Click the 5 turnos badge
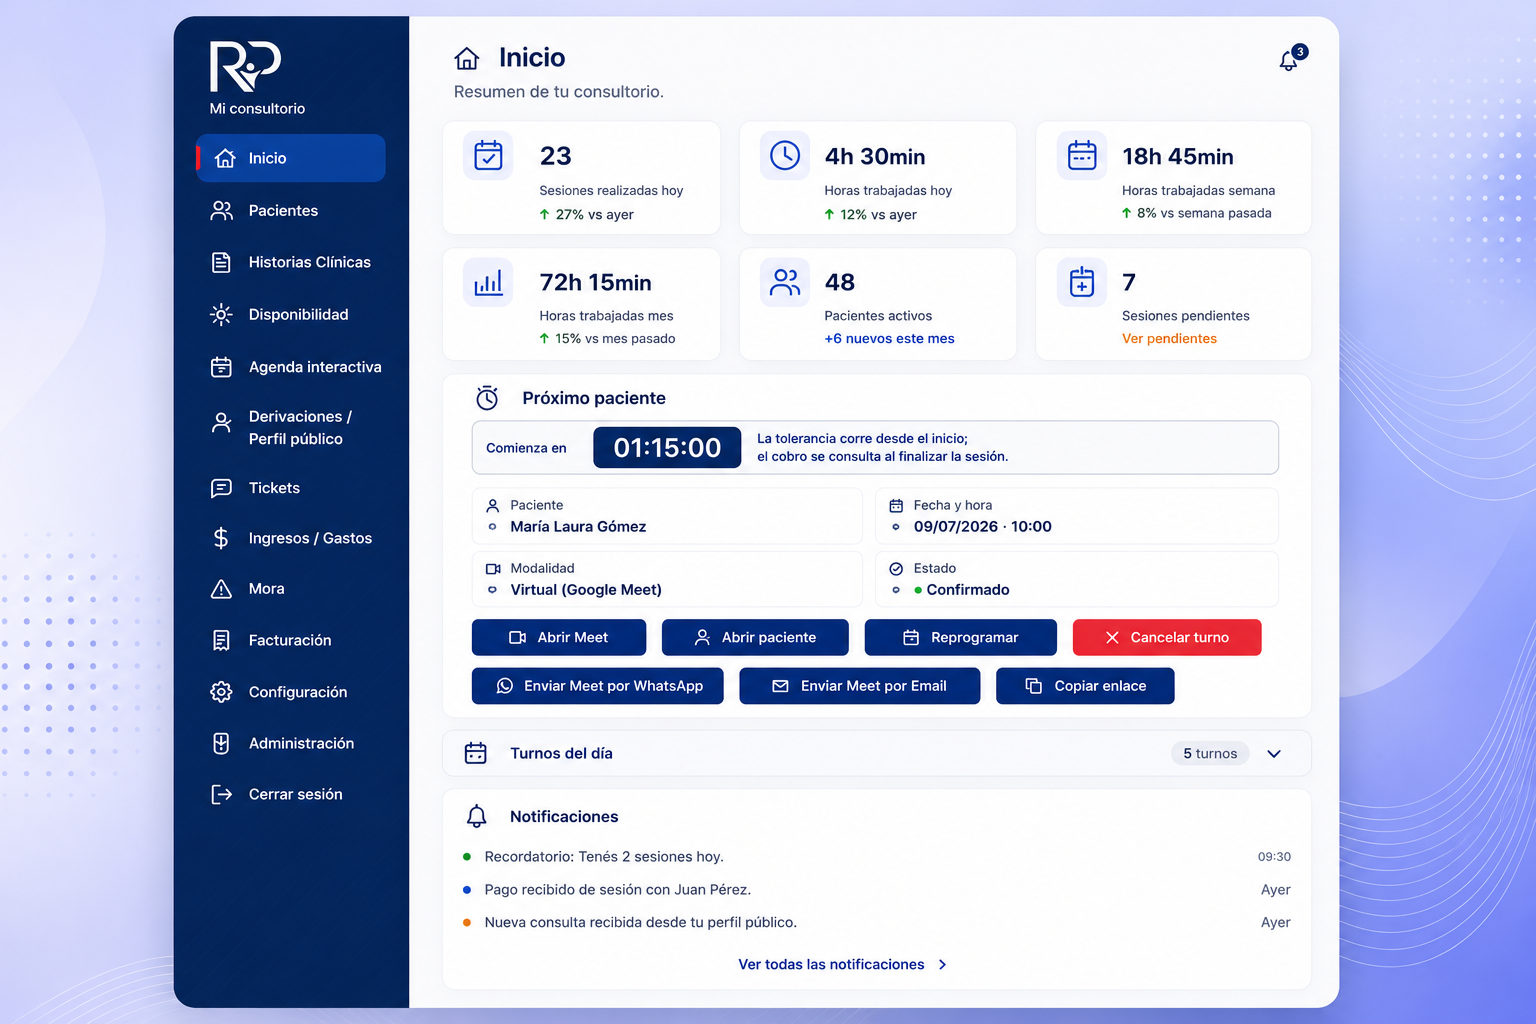The image size is (1536, 1024). click(1210, 754)
